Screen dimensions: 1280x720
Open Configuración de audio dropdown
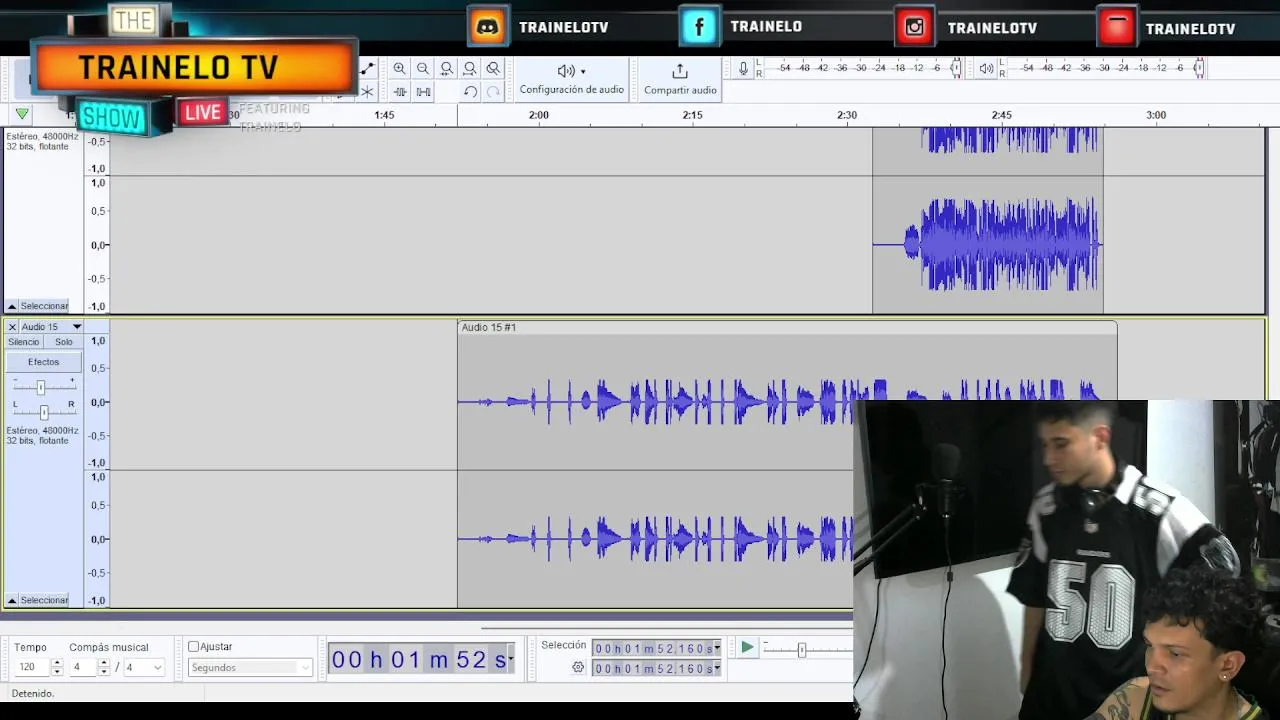point(571,78)
